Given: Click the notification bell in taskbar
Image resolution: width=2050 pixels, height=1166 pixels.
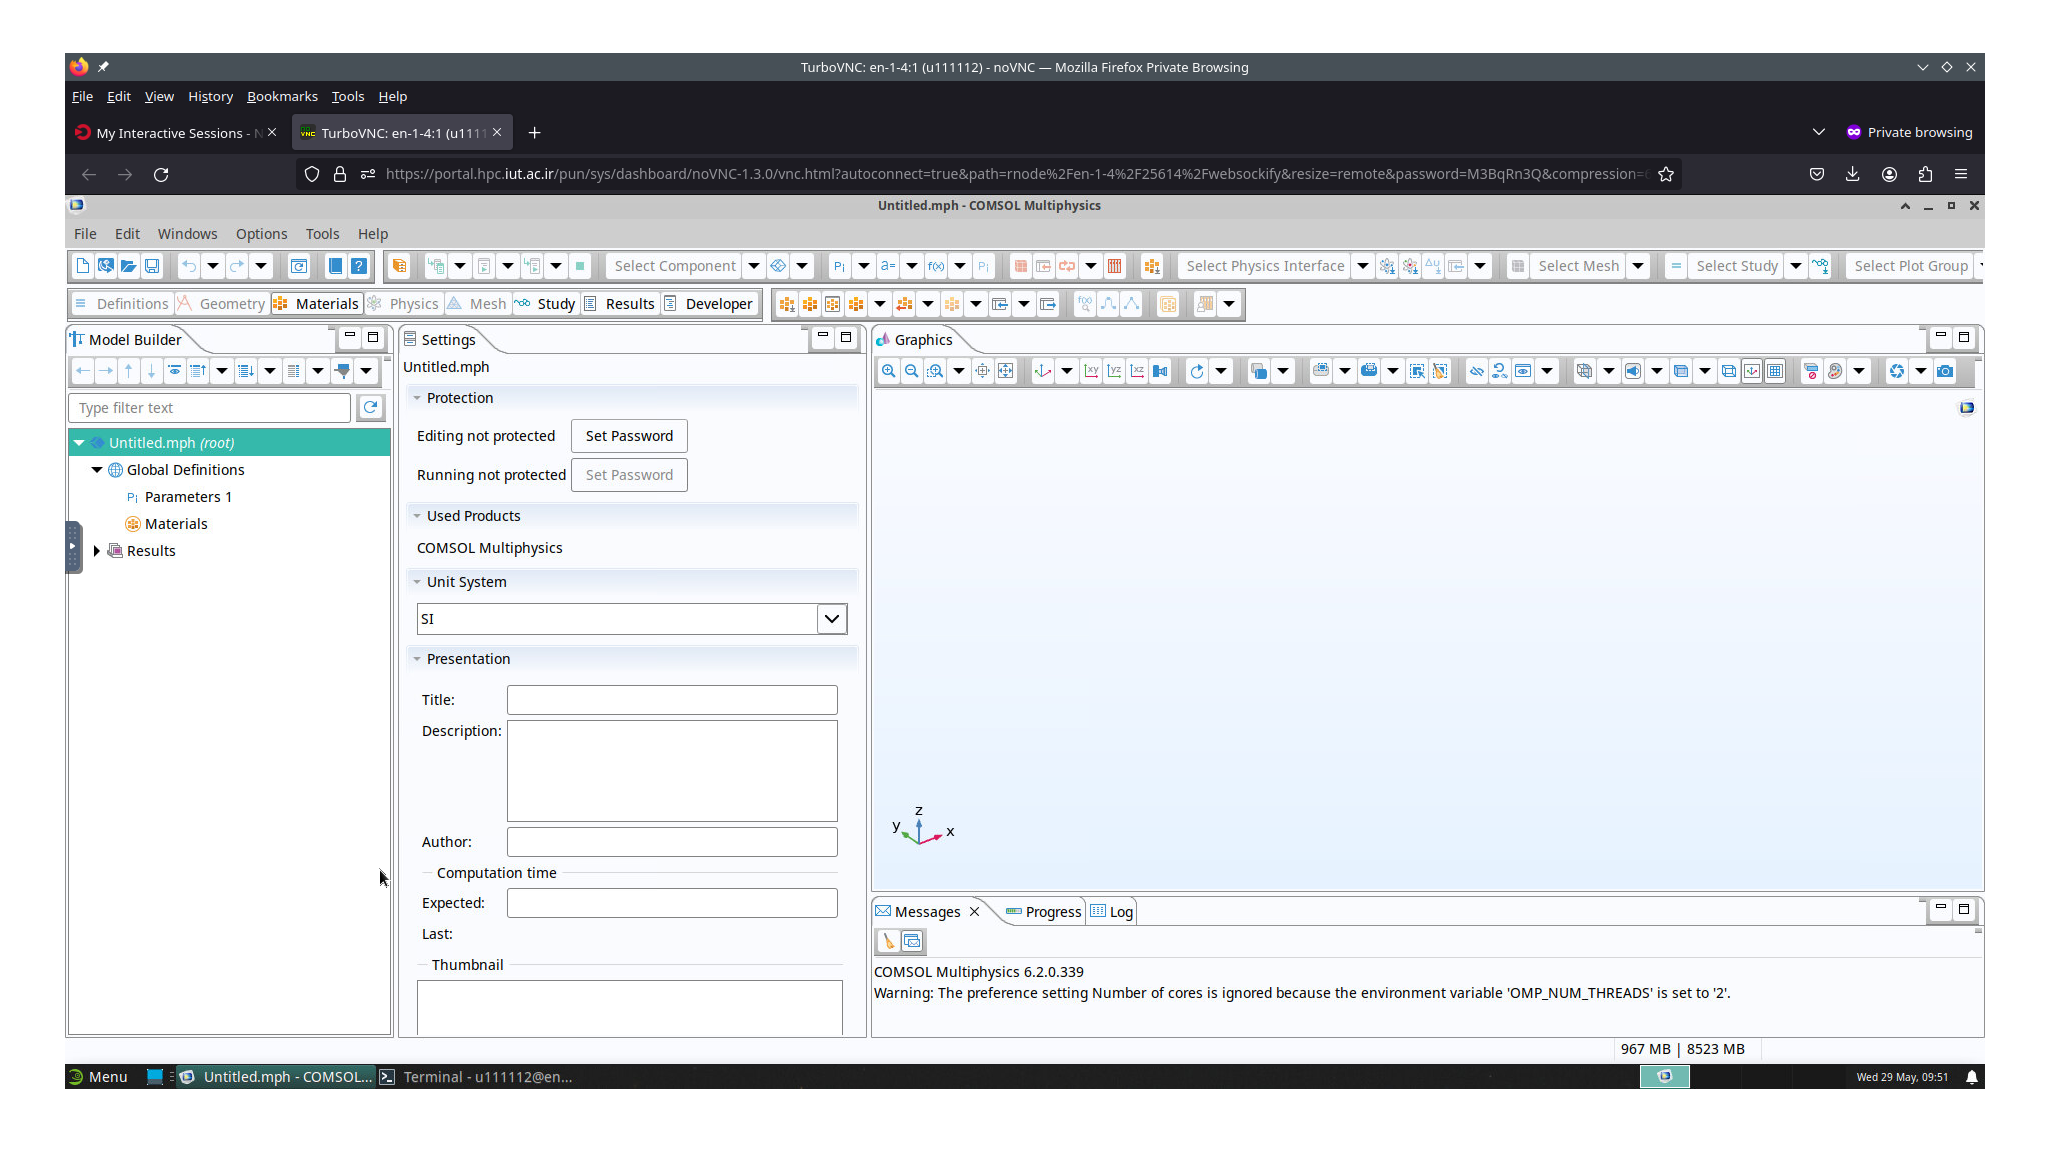Looking at the screenshot, I should pos(1972,1077).
